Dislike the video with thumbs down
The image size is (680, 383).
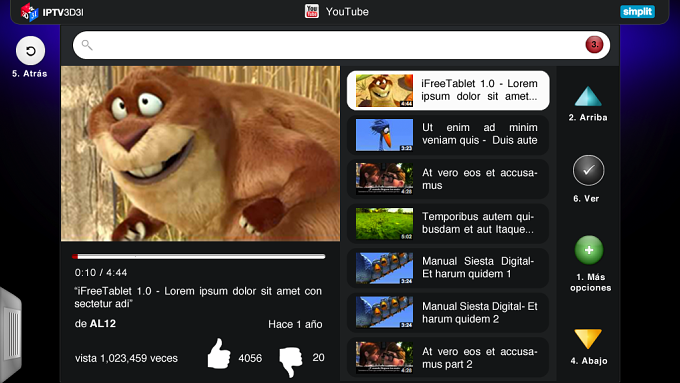click(291, 361)
